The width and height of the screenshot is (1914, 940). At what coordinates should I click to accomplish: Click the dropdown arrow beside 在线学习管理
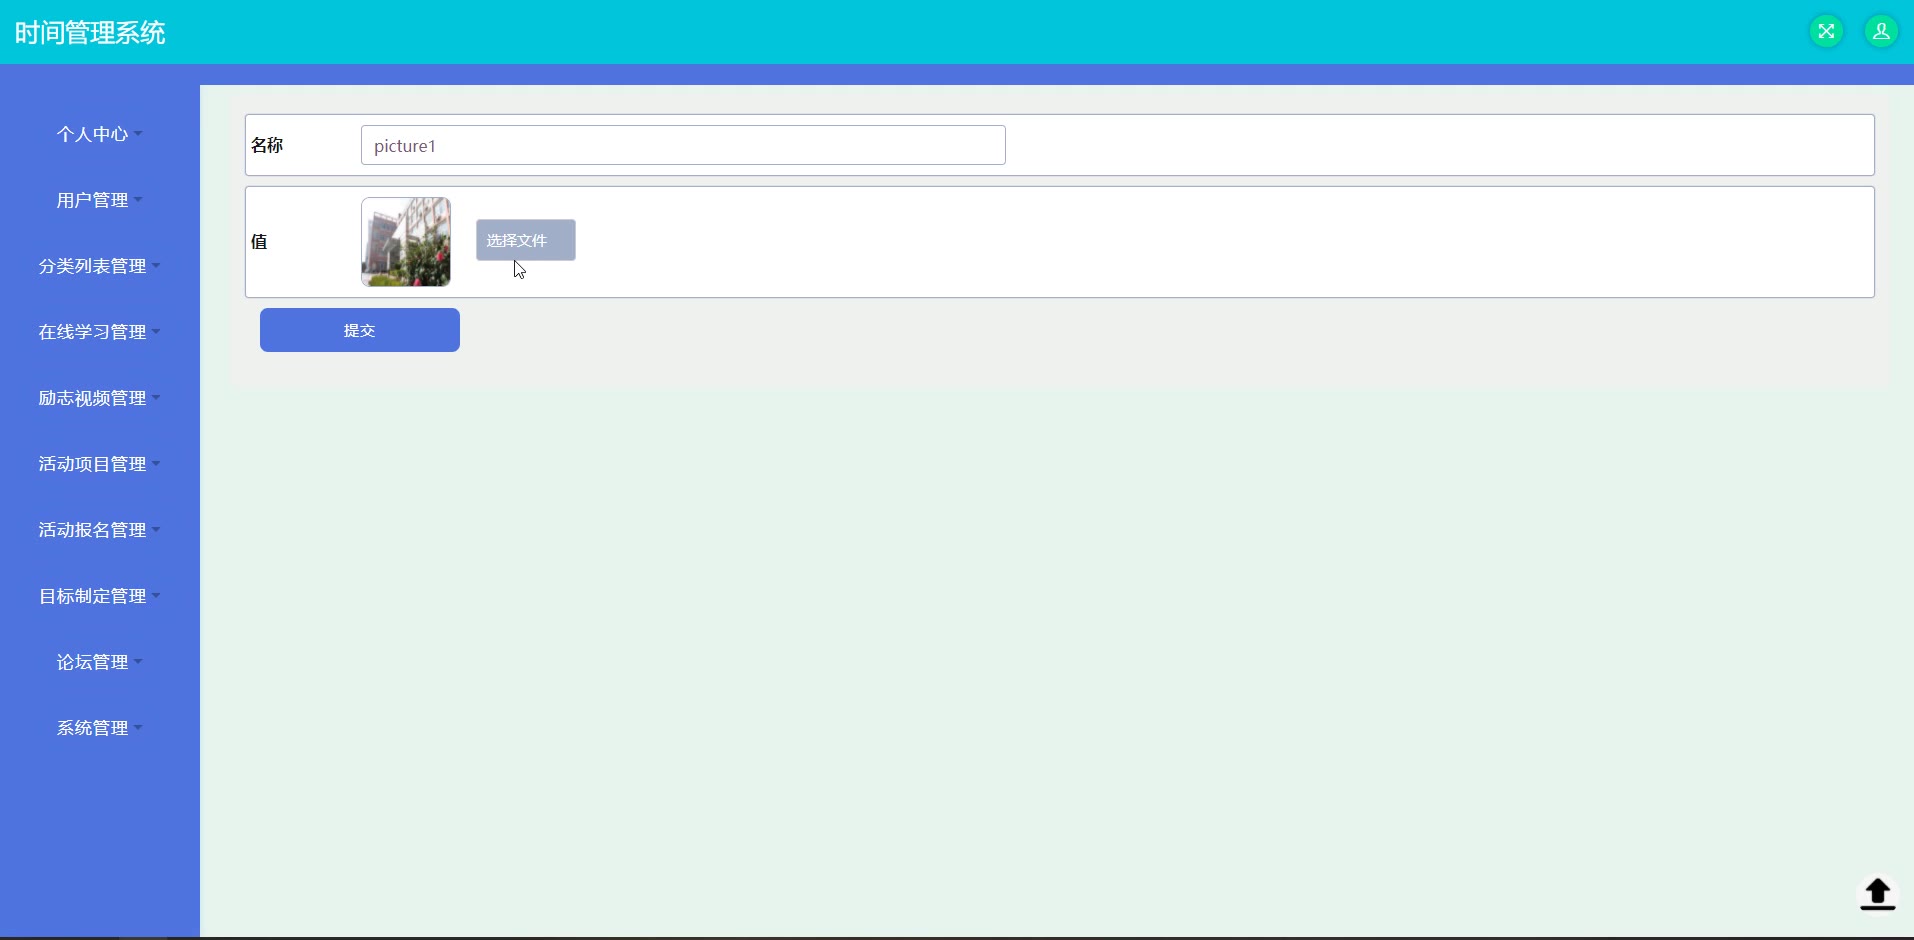coord(156,331)
